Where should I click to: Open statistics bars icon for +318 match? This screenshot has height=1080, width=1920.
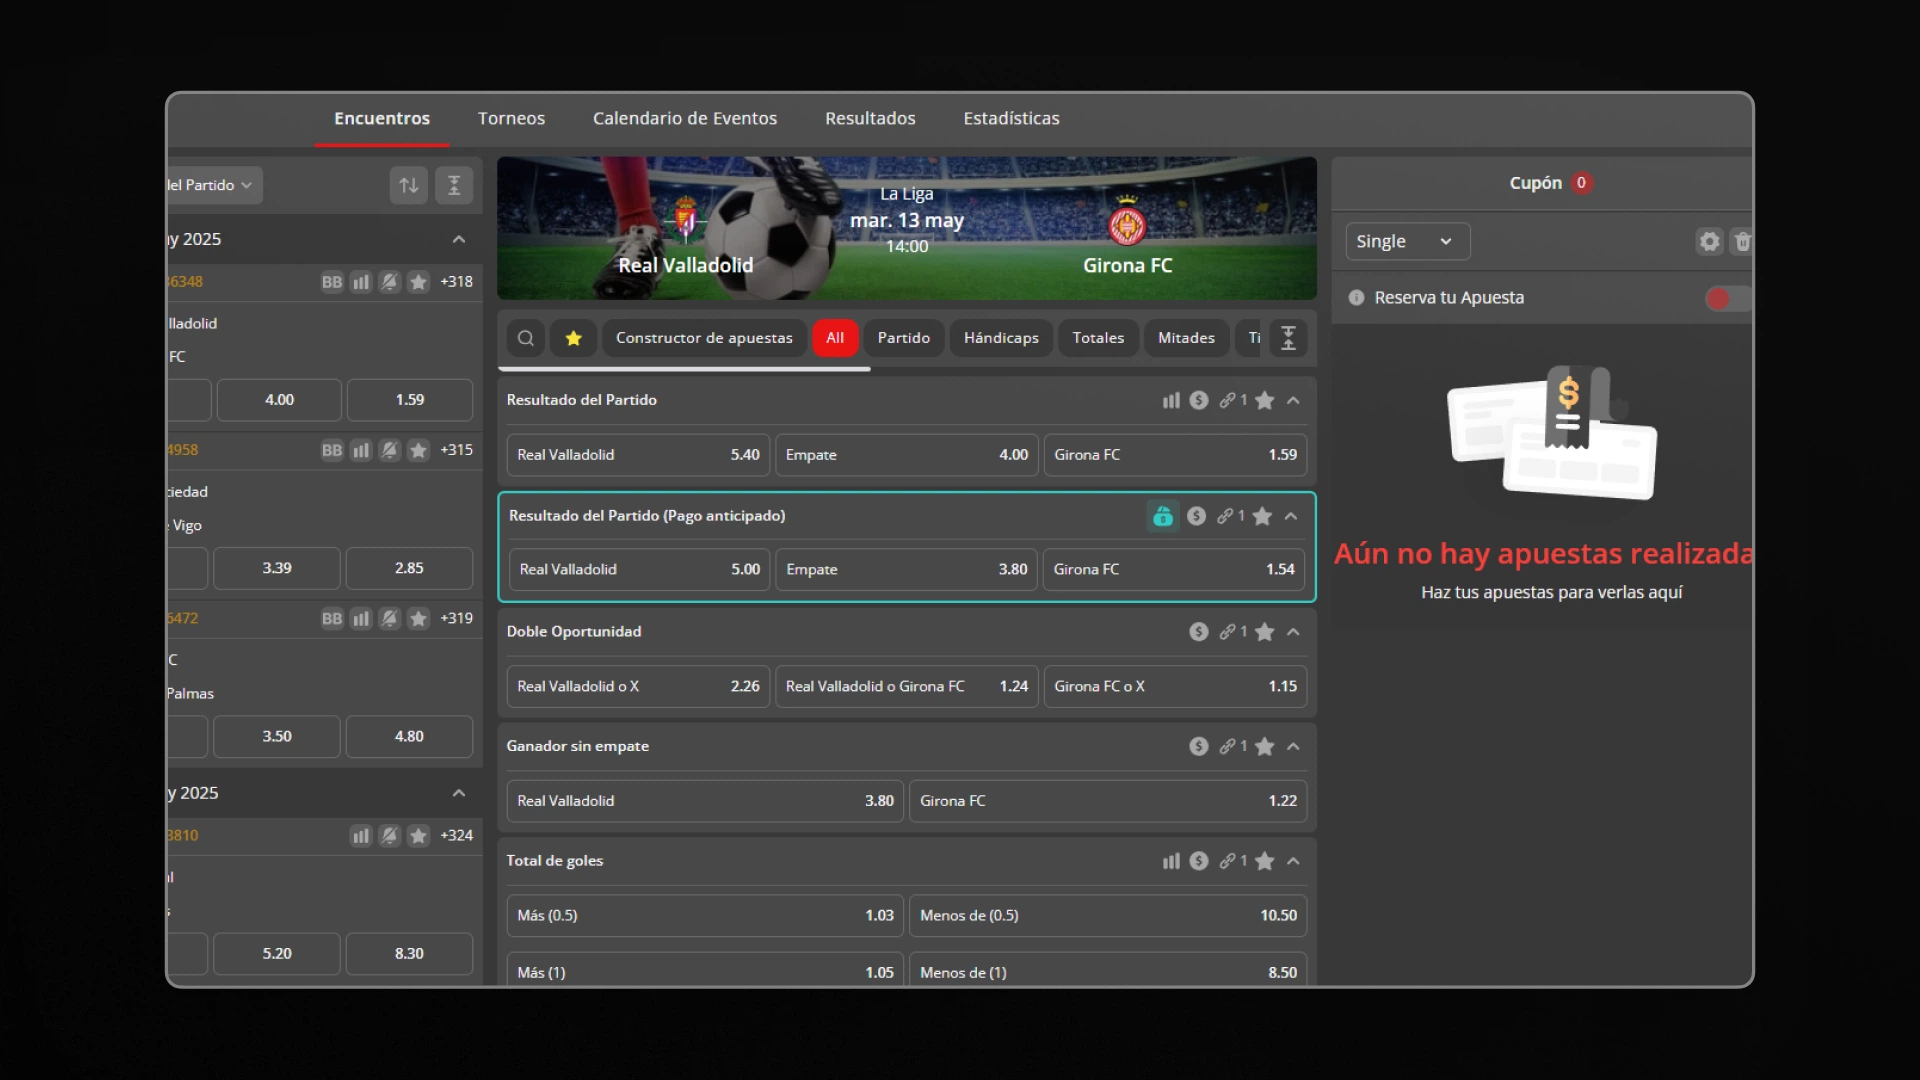361,282
